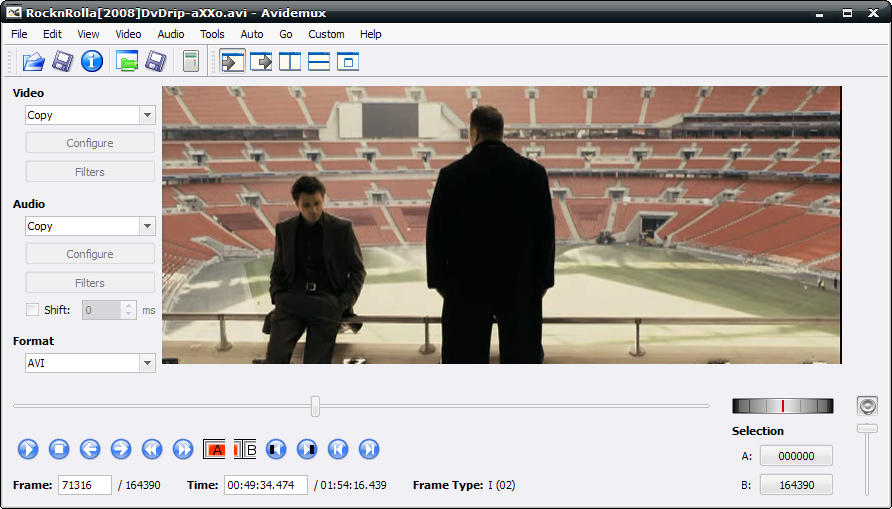This screenshot has width=892, height=509.
Task: Set selection marker B
Action: (245, 449)
